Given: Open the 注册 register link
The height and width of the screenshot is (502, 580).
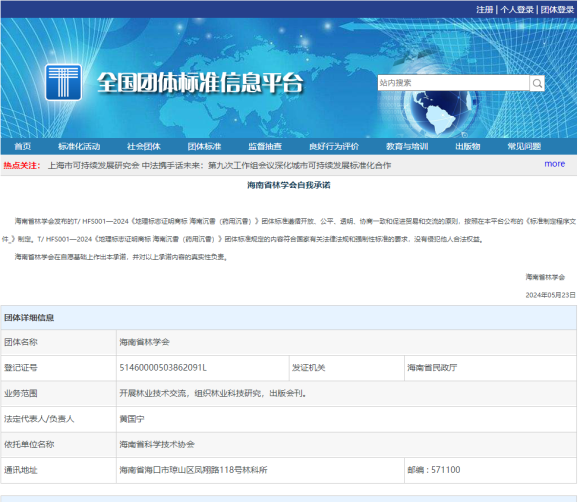Looking at the screenshot, I should pos(485,10).
